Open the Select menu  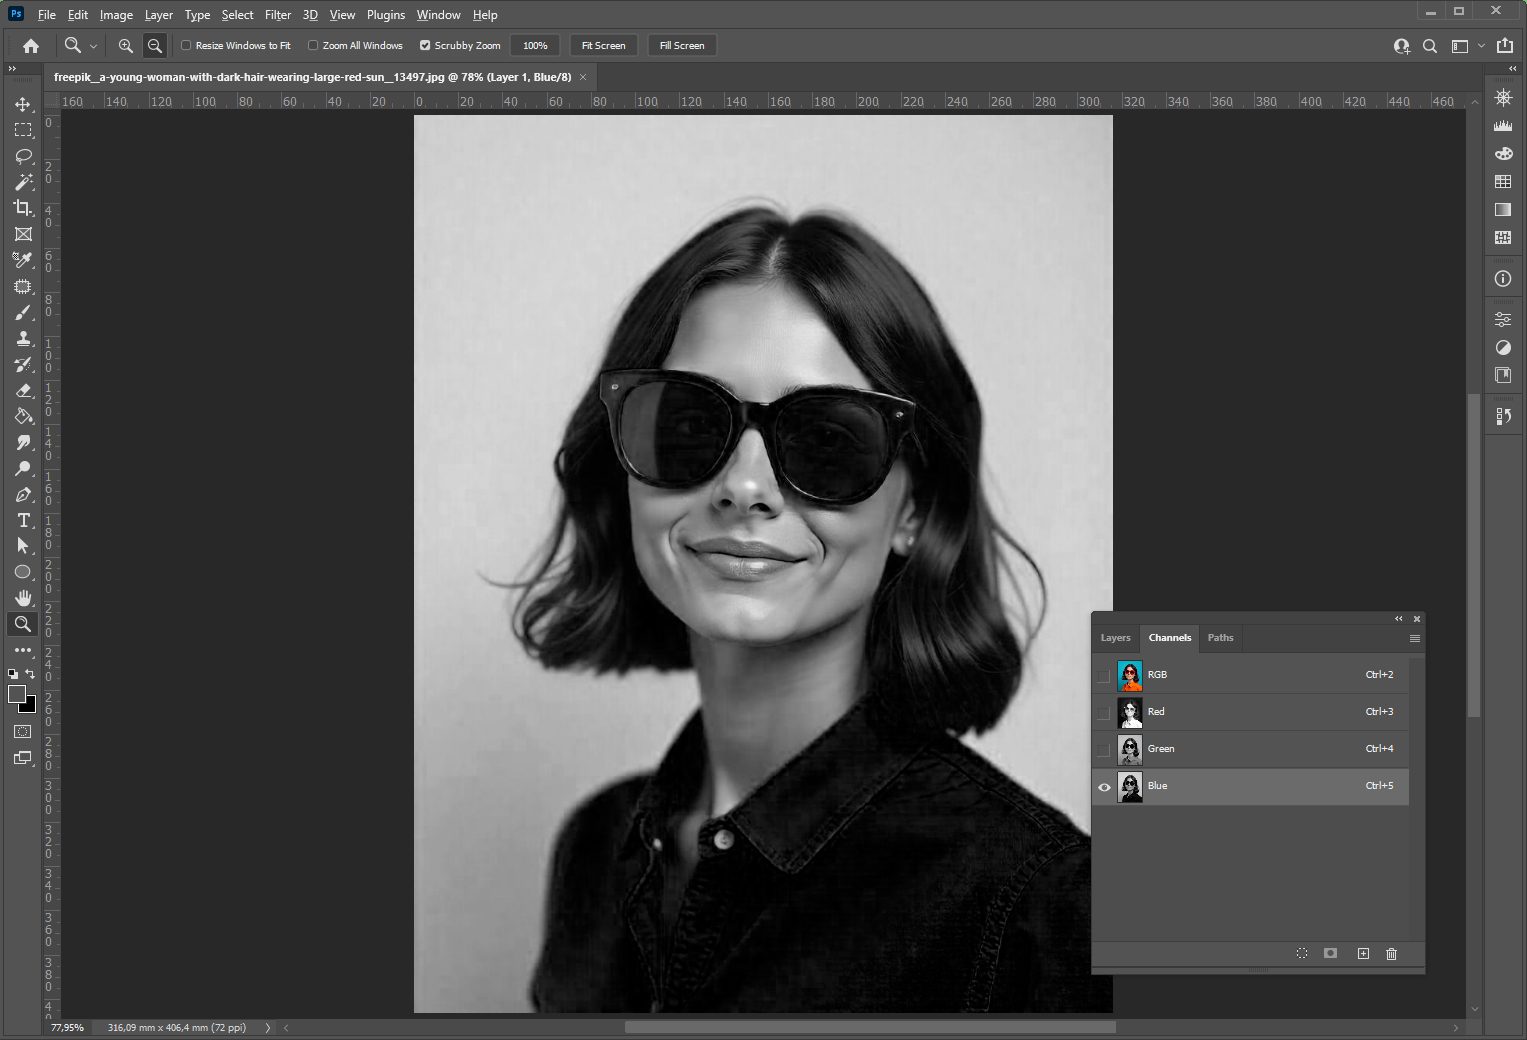[238, 15]
